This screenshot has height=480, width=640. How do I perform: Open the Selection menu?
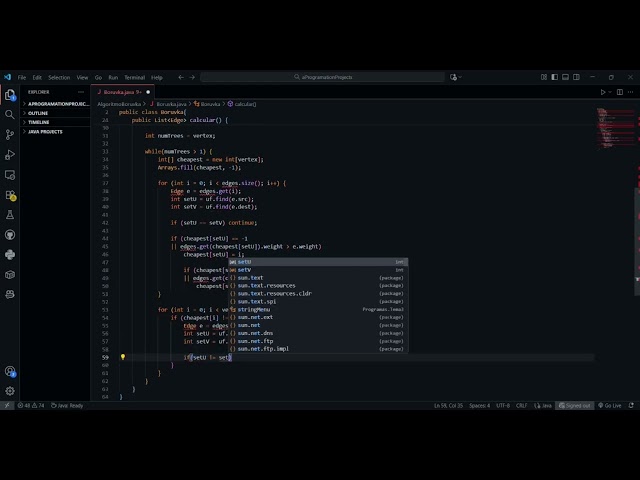tap(59, 78)
